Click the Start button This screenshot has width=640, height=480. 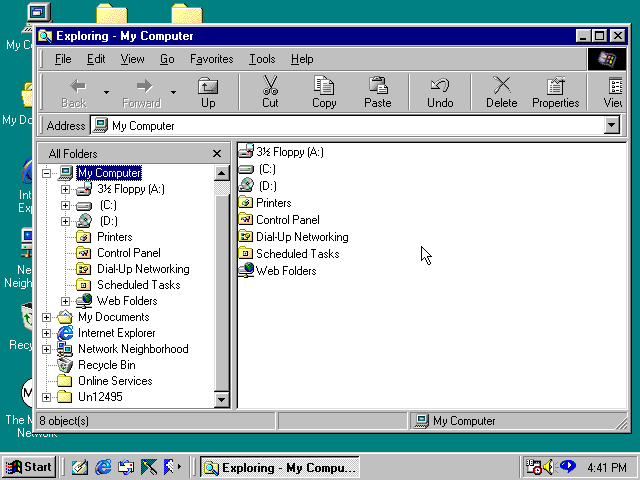click(29, 467)
